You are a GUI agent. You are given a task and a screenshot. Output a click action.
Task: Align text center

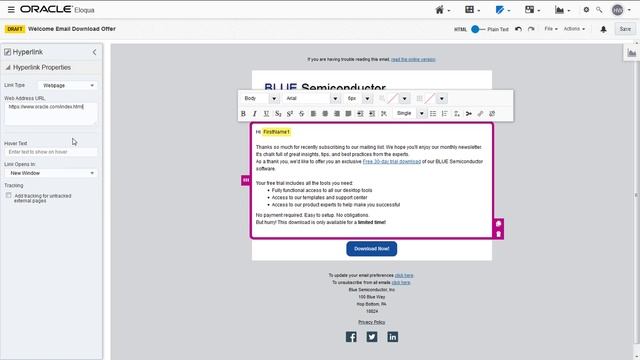point(325,113)
